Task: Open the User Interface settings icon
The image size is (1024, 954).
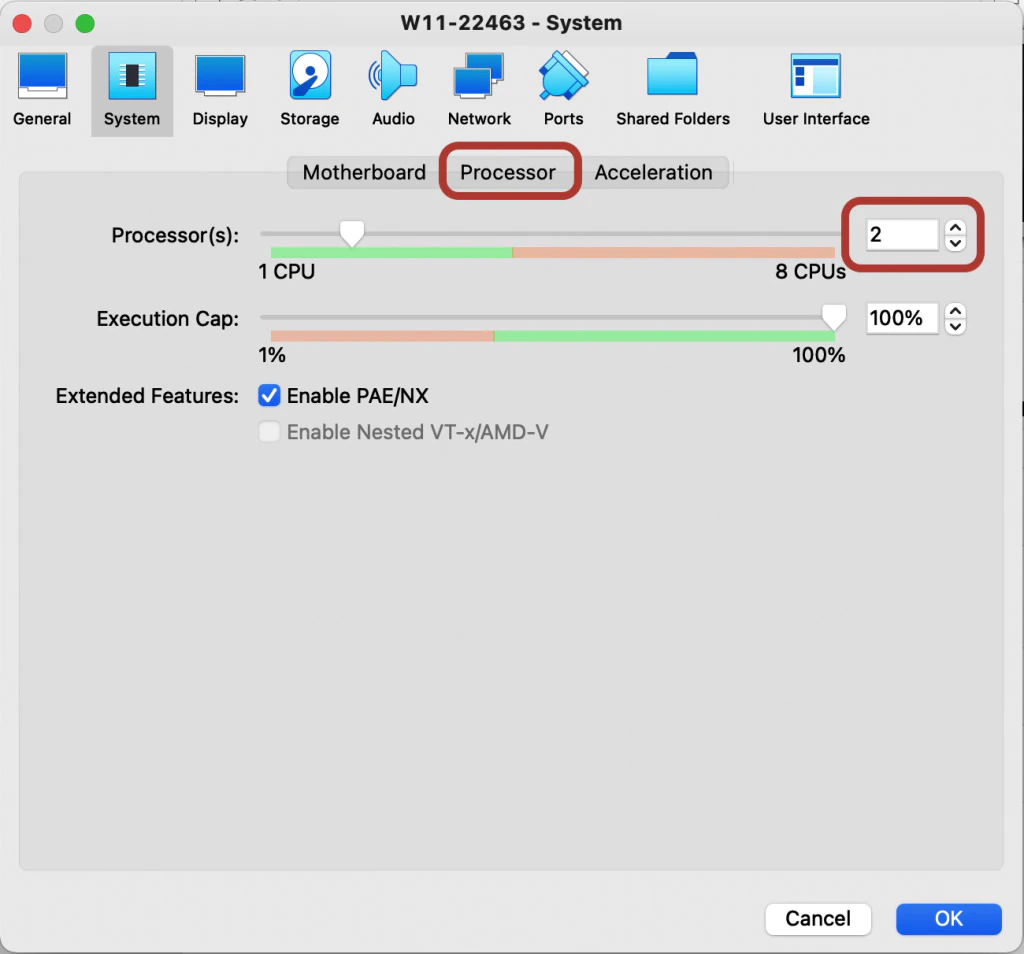Action: 816,89
